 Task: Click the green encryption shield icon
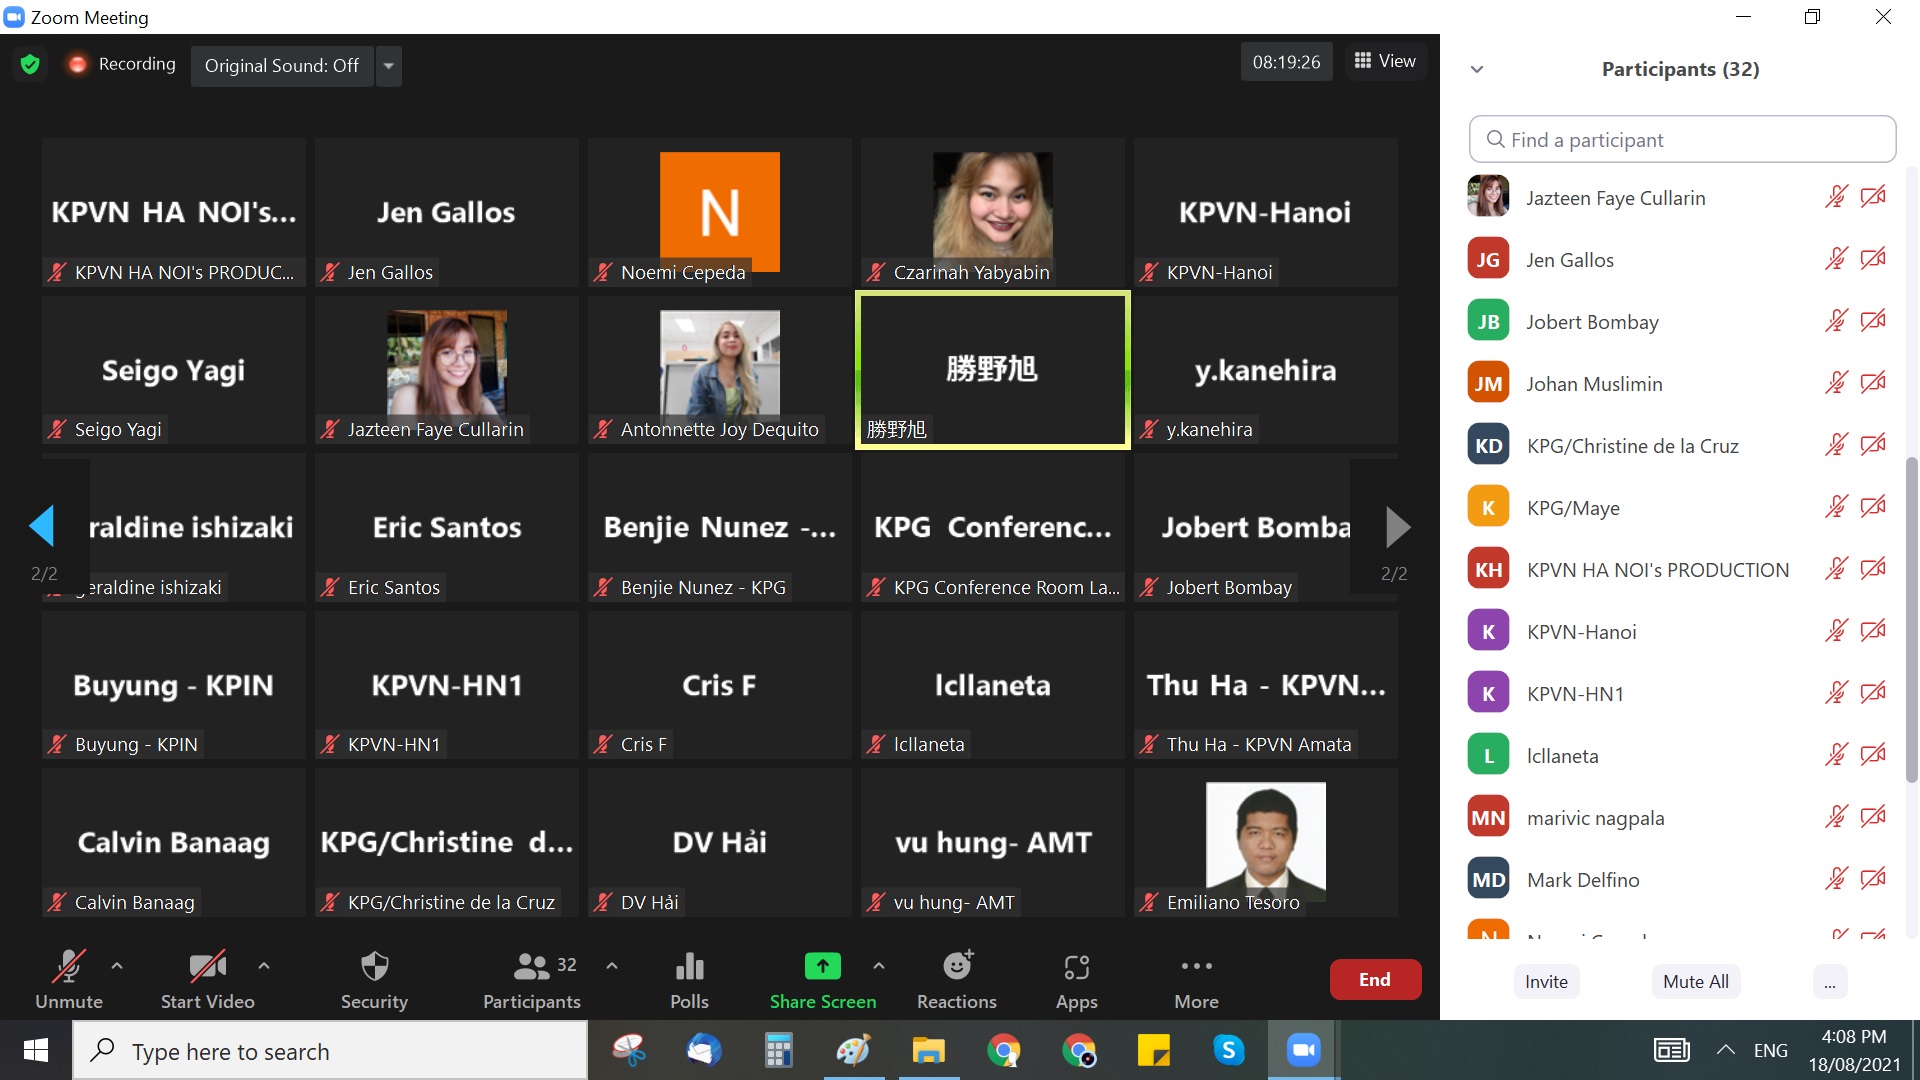point(30,64)
